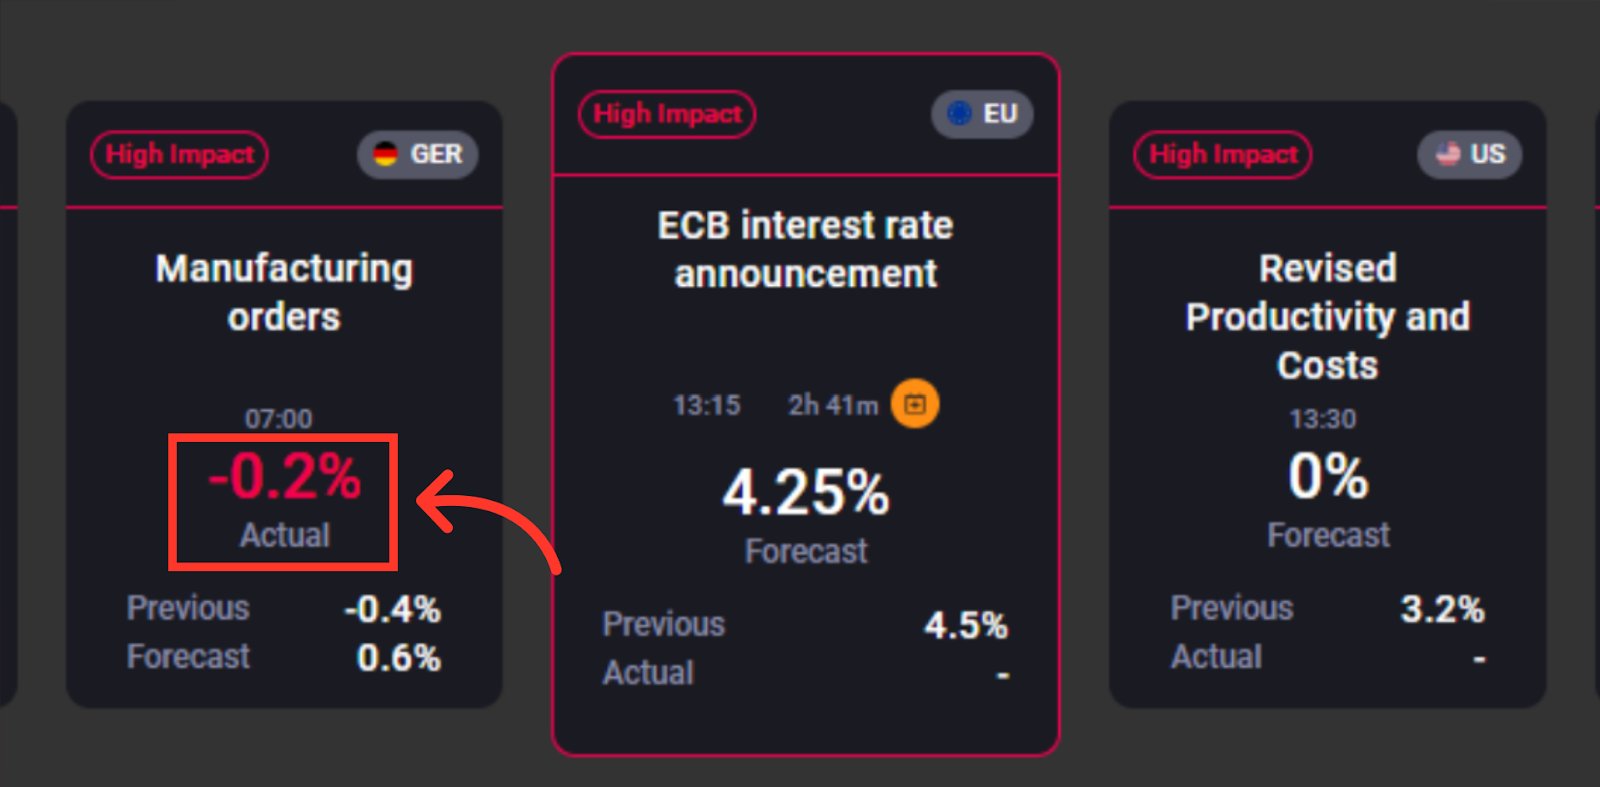
Task: Click High Impact badge on Revised Productivity card
Action: [1222, 154]
